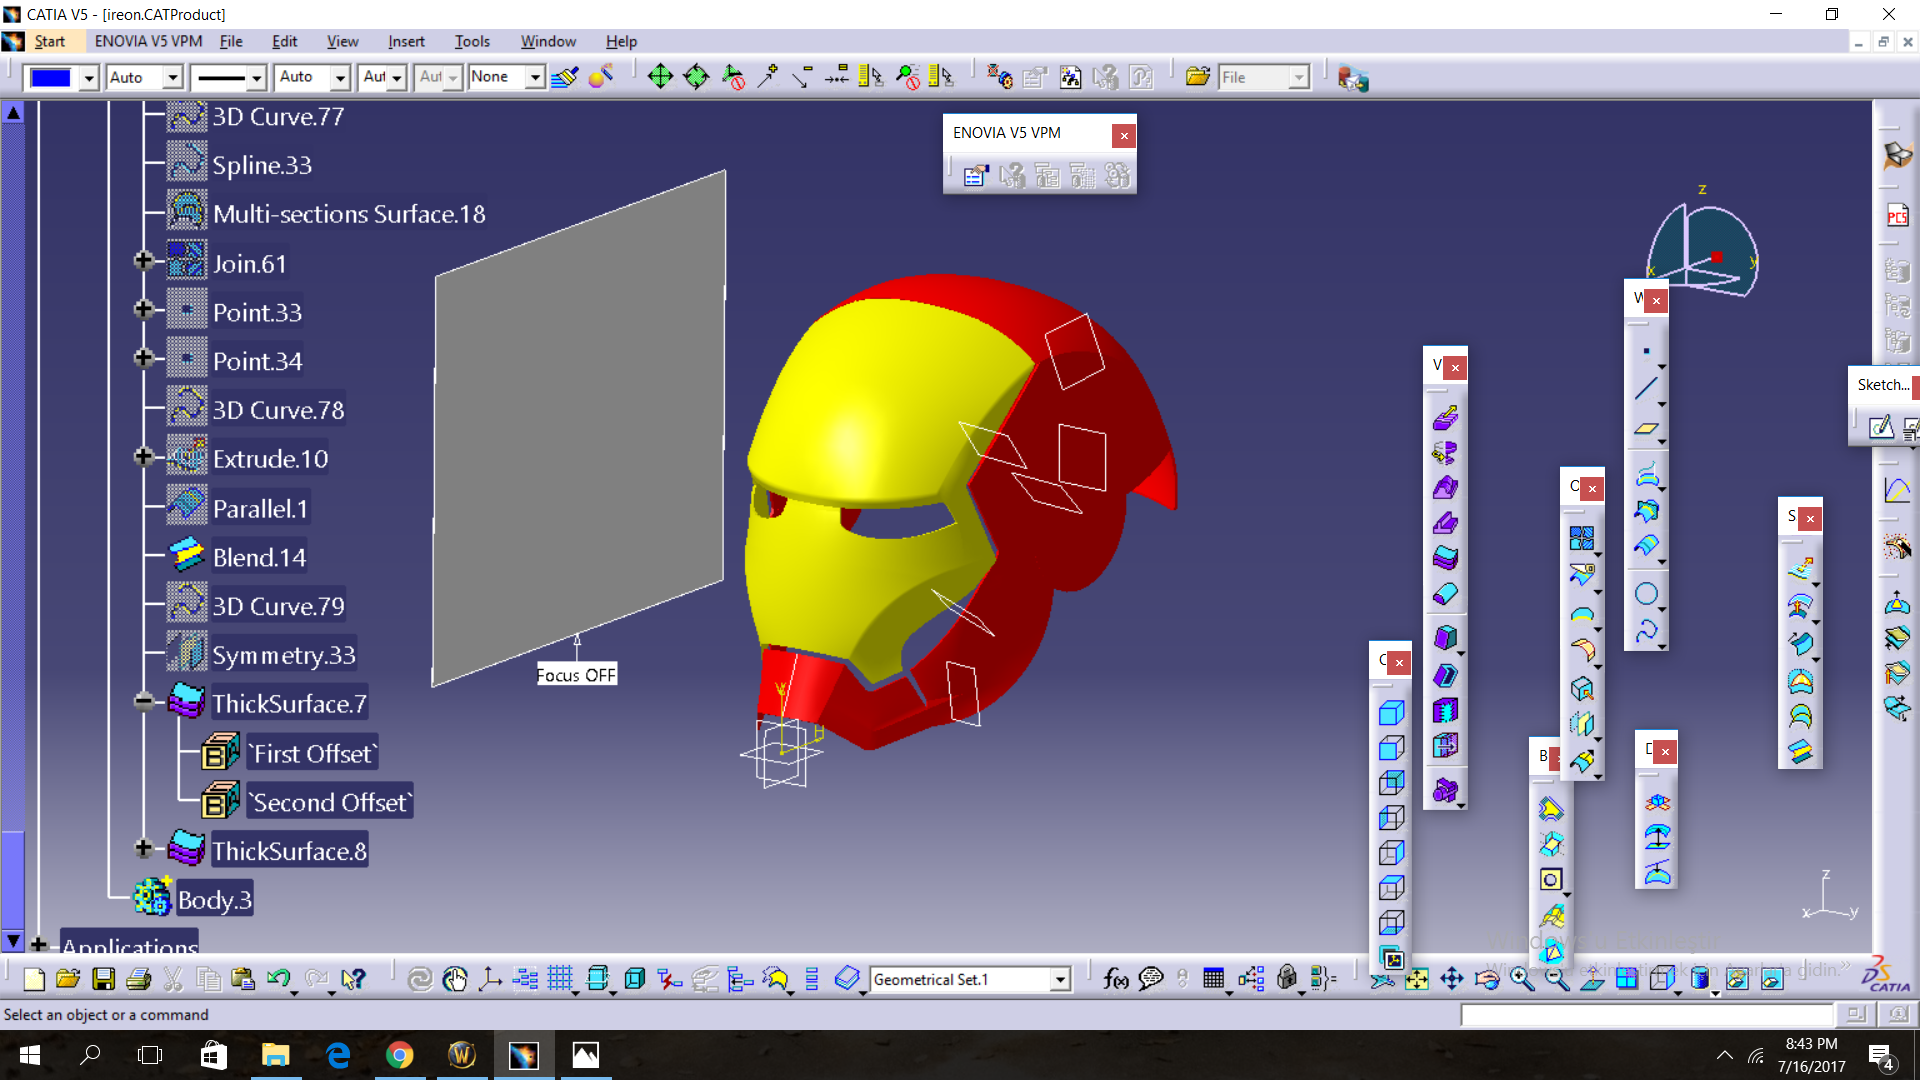Click the tree scroll down arrow
Viewport: 1920px width, 1080px height.
13,941
